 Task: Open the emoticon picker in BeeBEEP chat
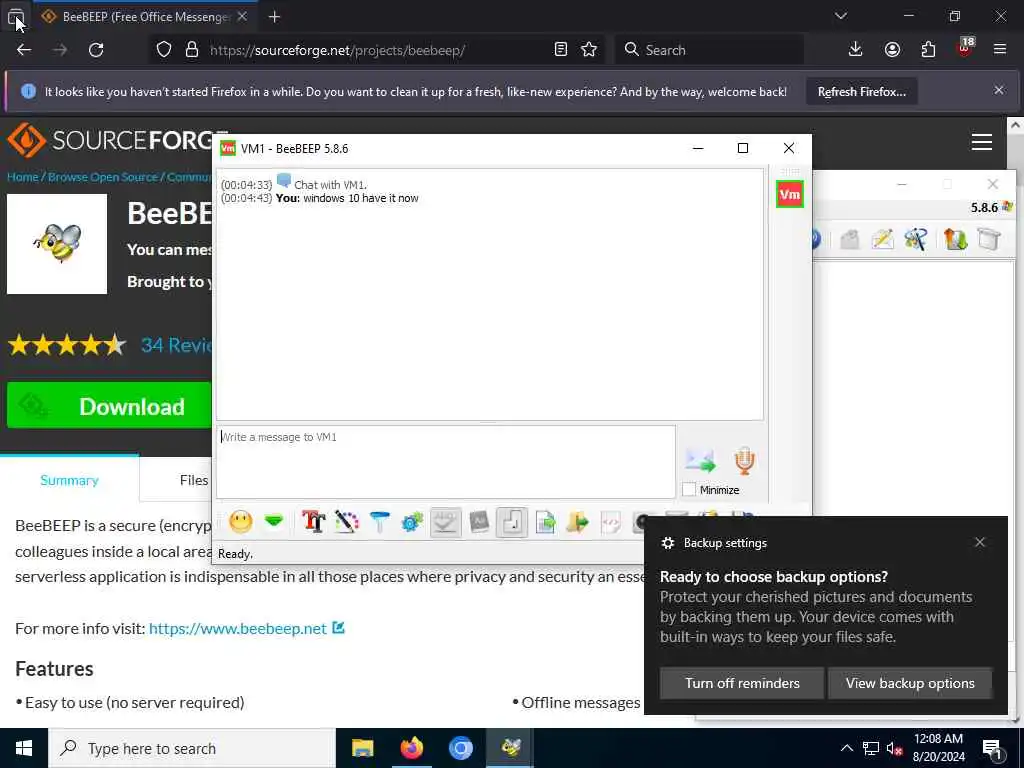[240, 522]
